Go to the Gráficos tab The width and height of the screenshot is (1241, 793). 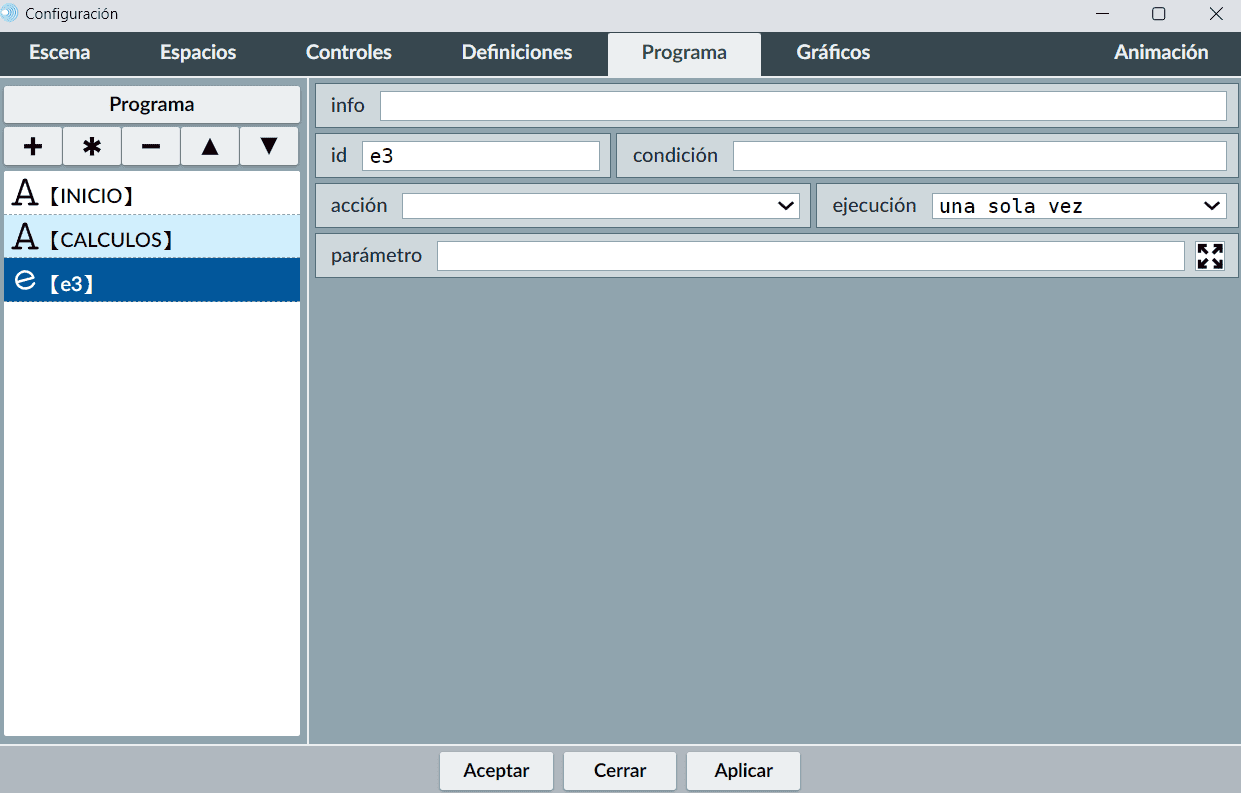point(833,53)
